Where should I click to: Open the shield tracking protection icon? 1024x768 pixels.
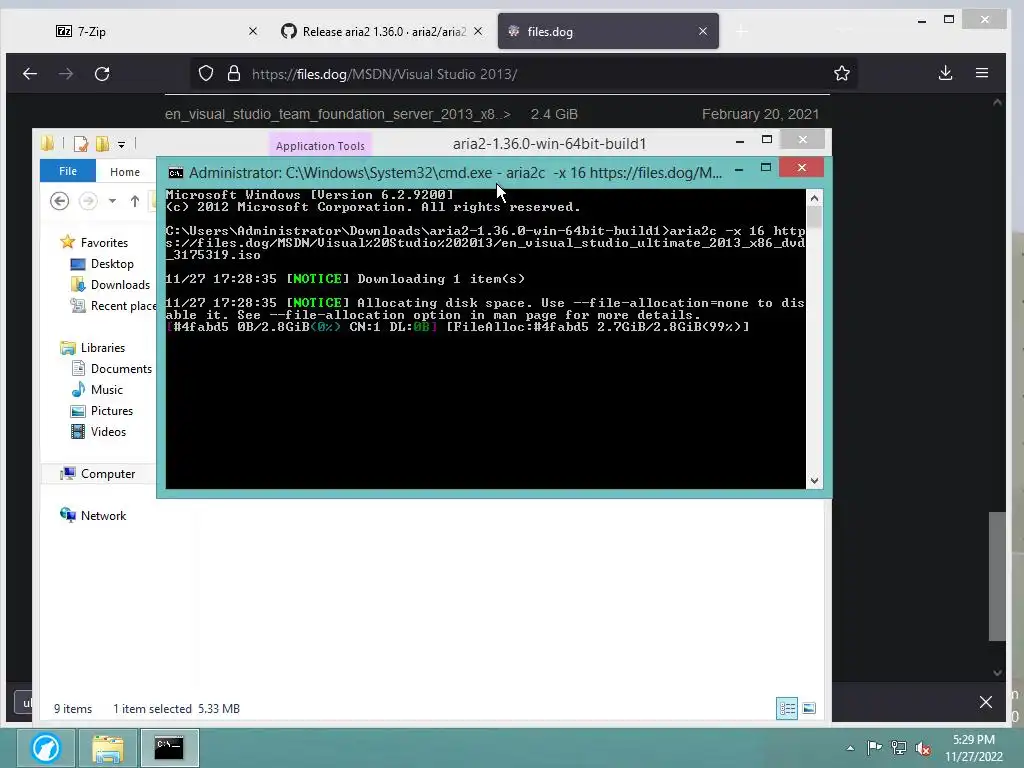206,73
